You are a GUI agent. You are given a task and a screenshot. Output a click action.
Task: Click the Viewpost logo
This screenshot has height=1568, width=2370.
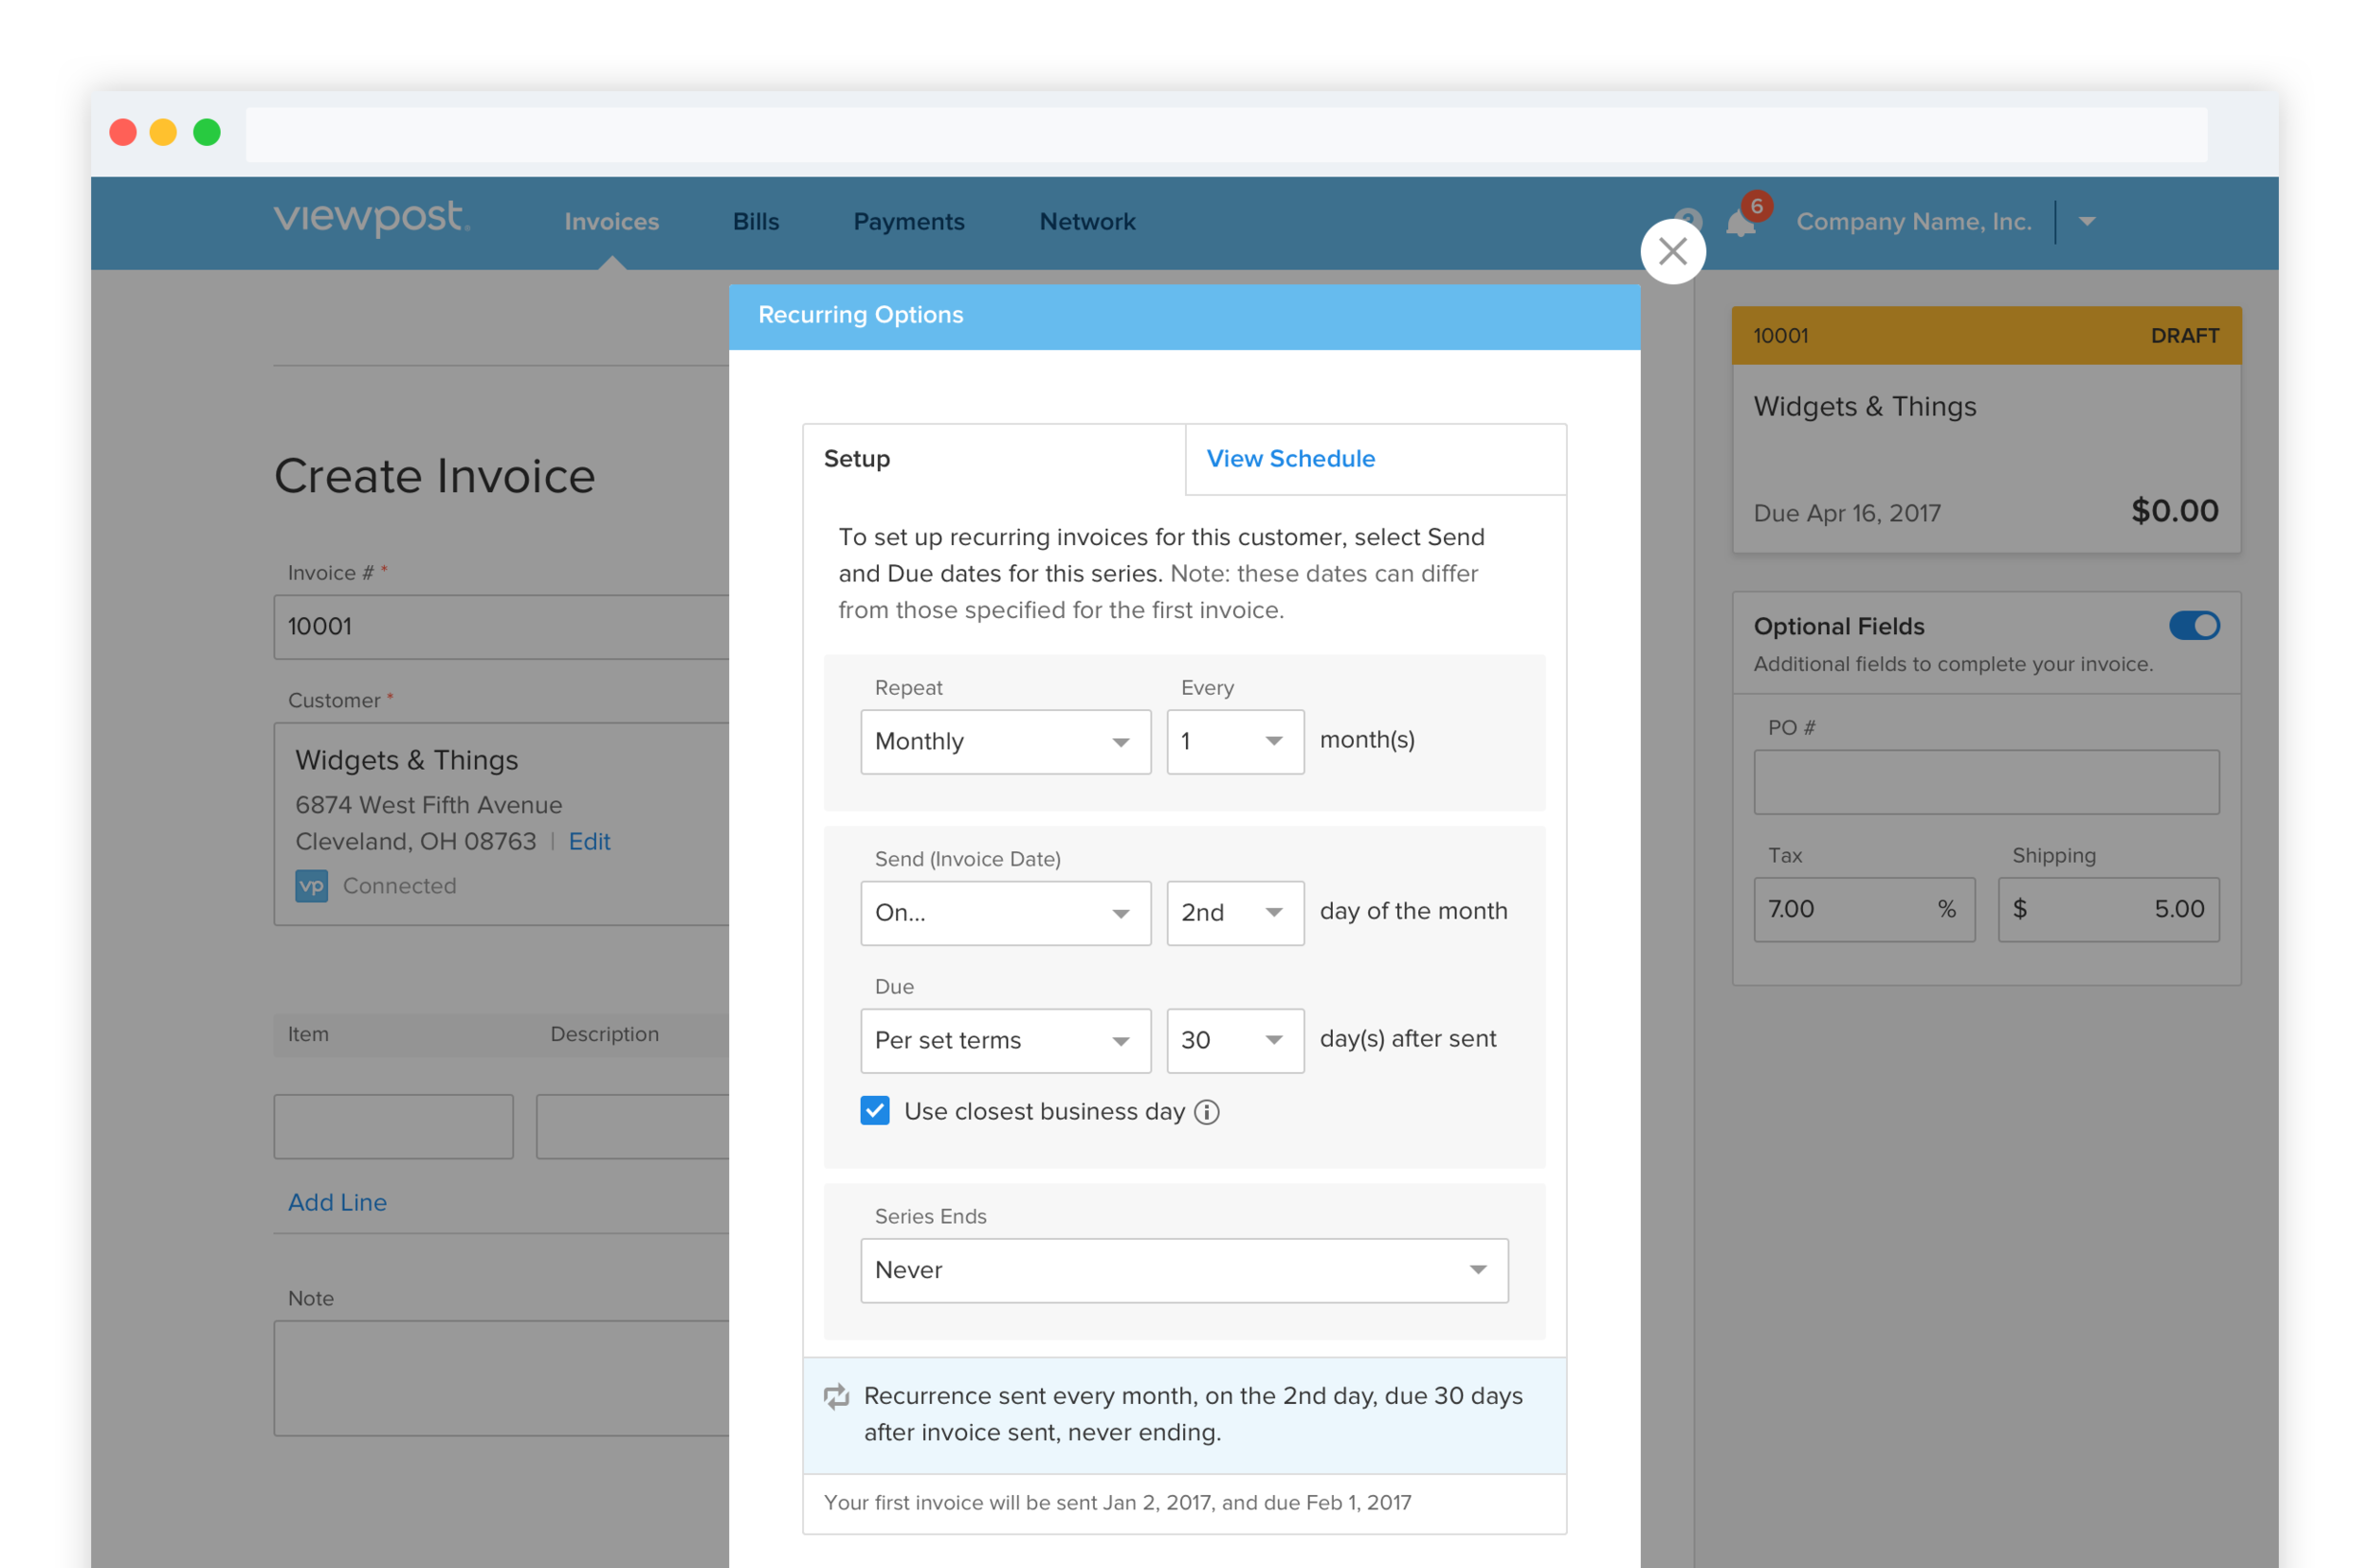click(x=372, y=217)
